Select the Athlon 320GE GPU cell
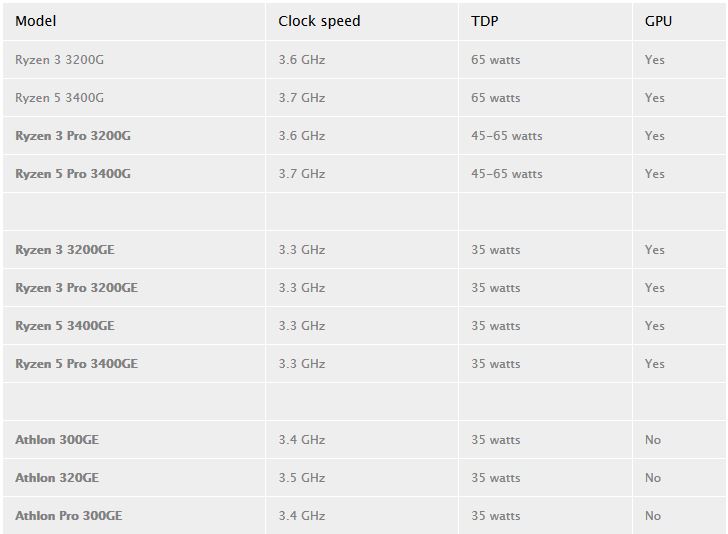The height and width of the screenshot is (534, 728). 653,478
